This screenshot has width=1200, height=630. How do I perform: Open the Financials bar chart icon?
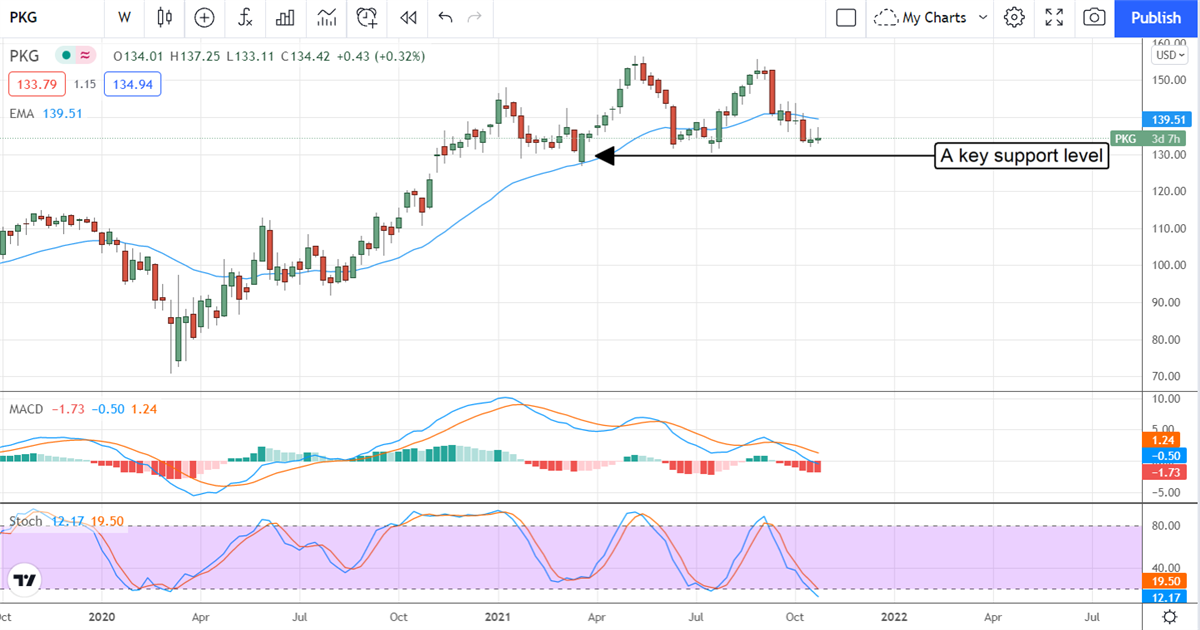[285, 17]
